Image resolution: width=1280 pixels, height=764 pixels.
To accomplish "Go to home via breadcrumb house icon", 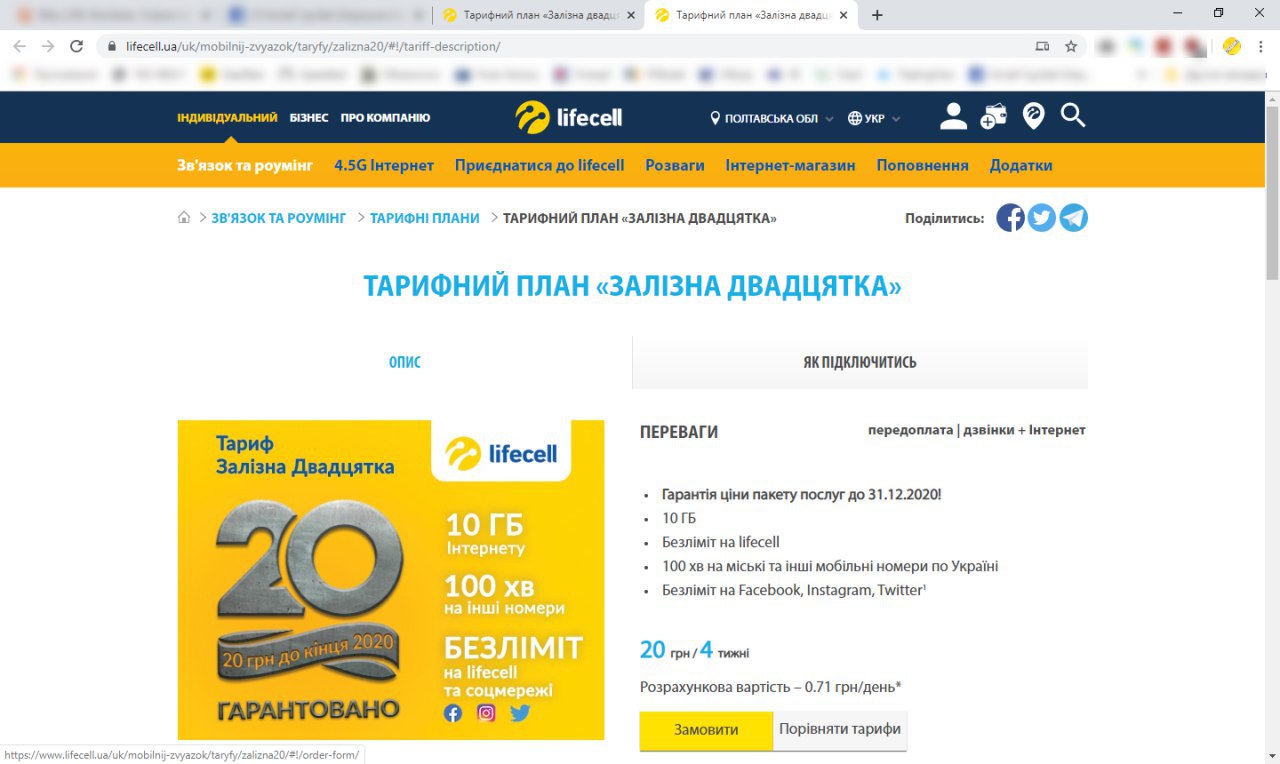I will click(184, 217).
